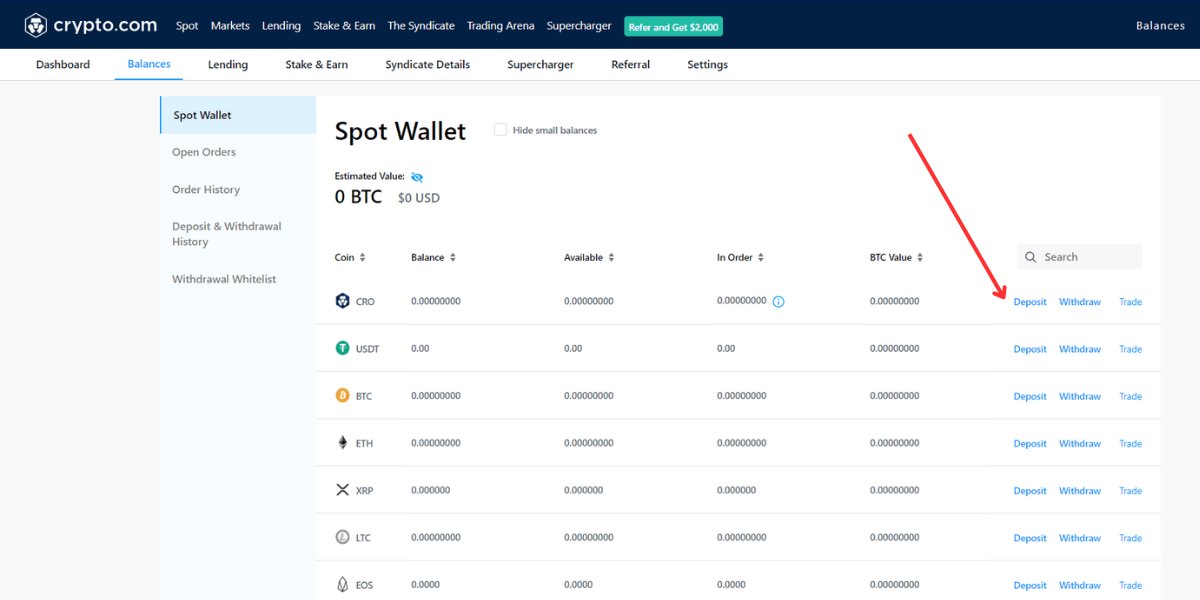The width and height of the screenshot is (1200, 600).
Task: Click Deposit for XRP
Action: 1030,490
